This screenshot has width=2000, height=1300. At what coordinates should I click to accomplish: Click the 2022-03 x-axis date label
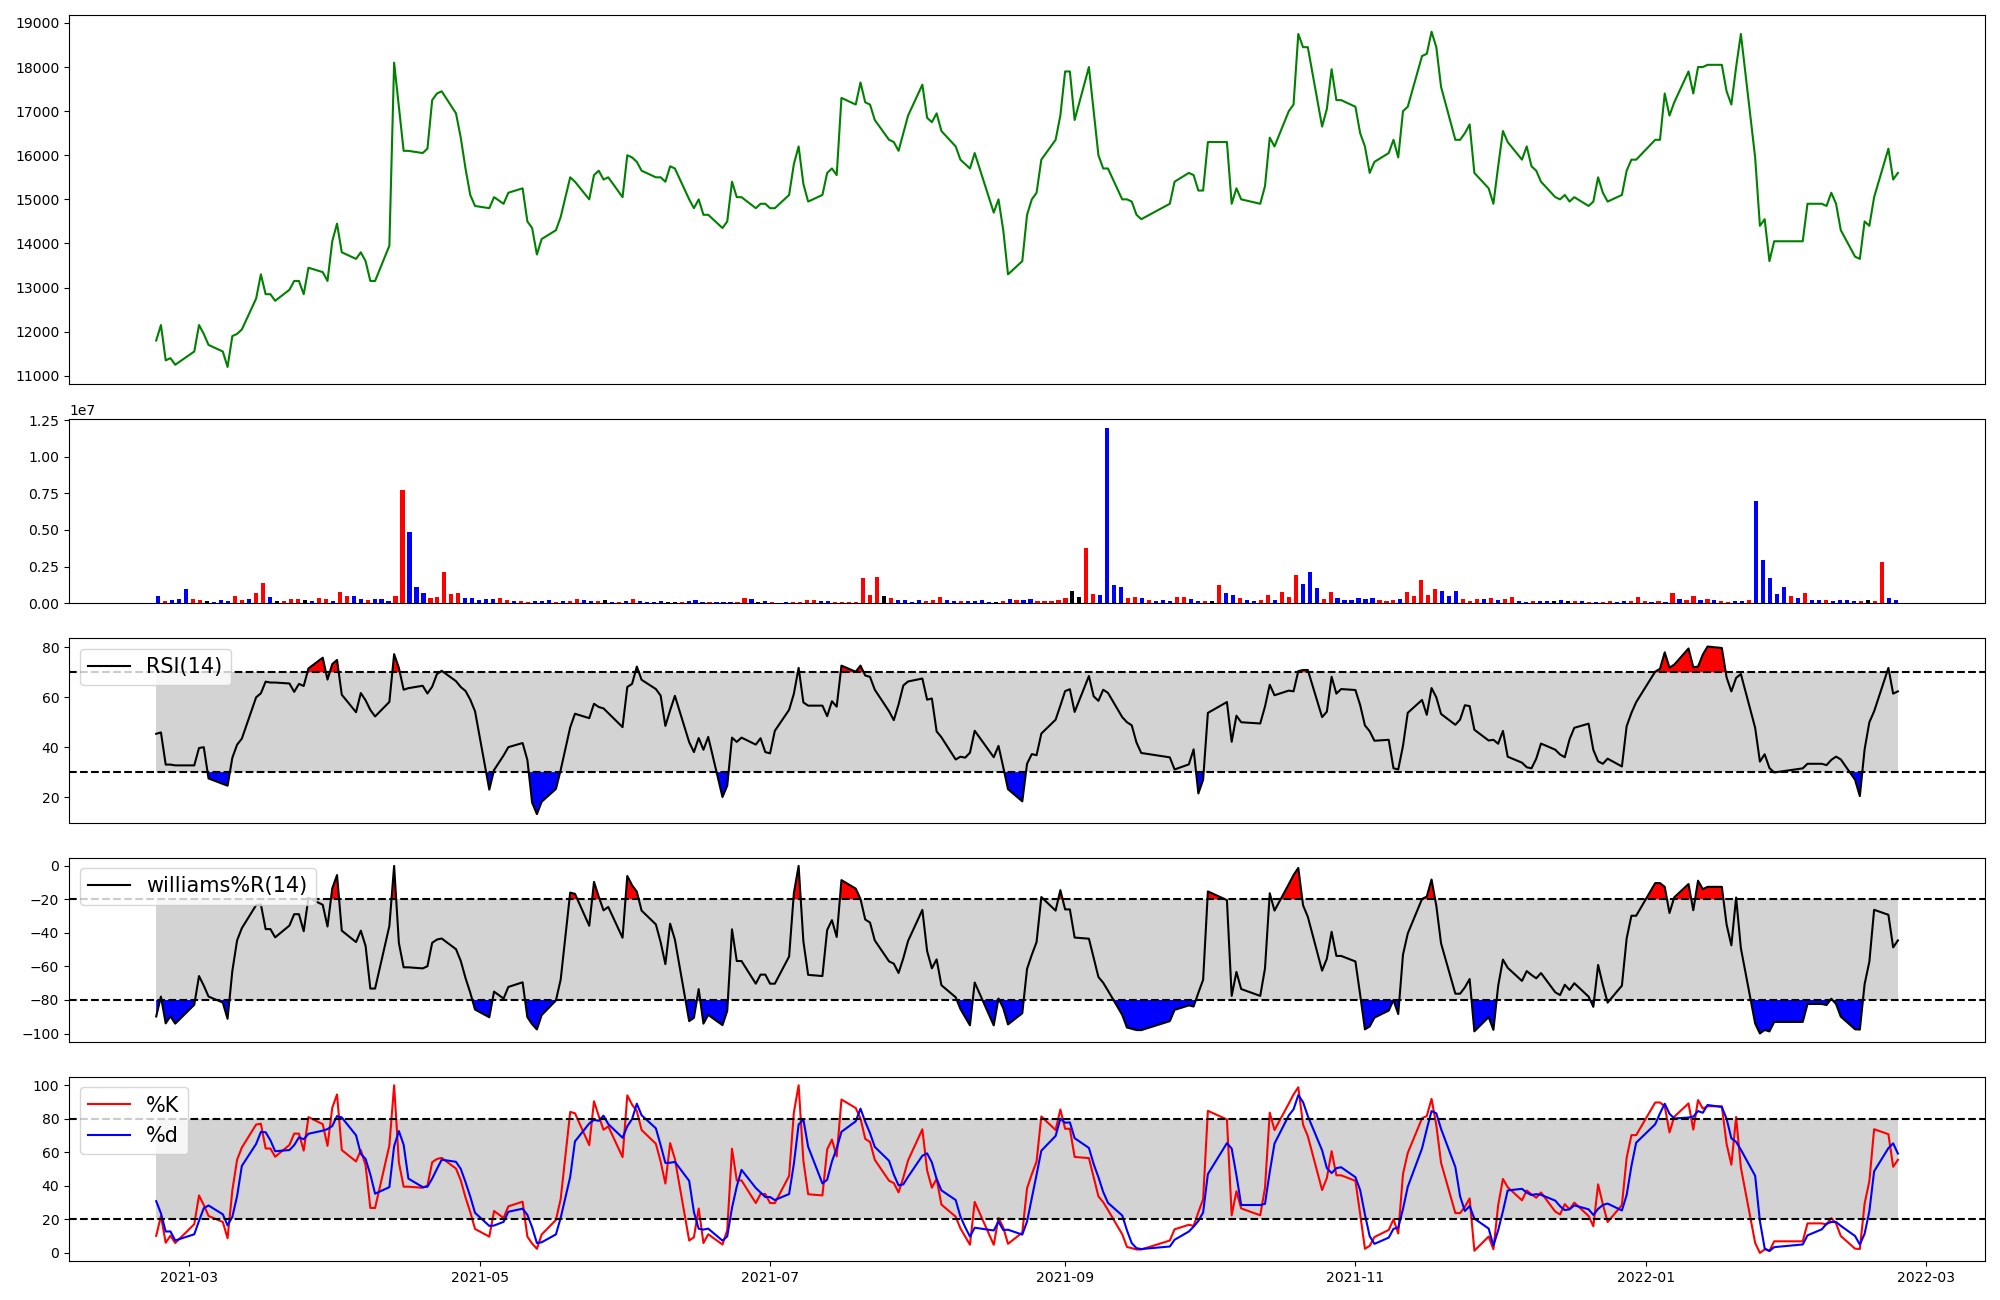click(x=1925, y=1277)
